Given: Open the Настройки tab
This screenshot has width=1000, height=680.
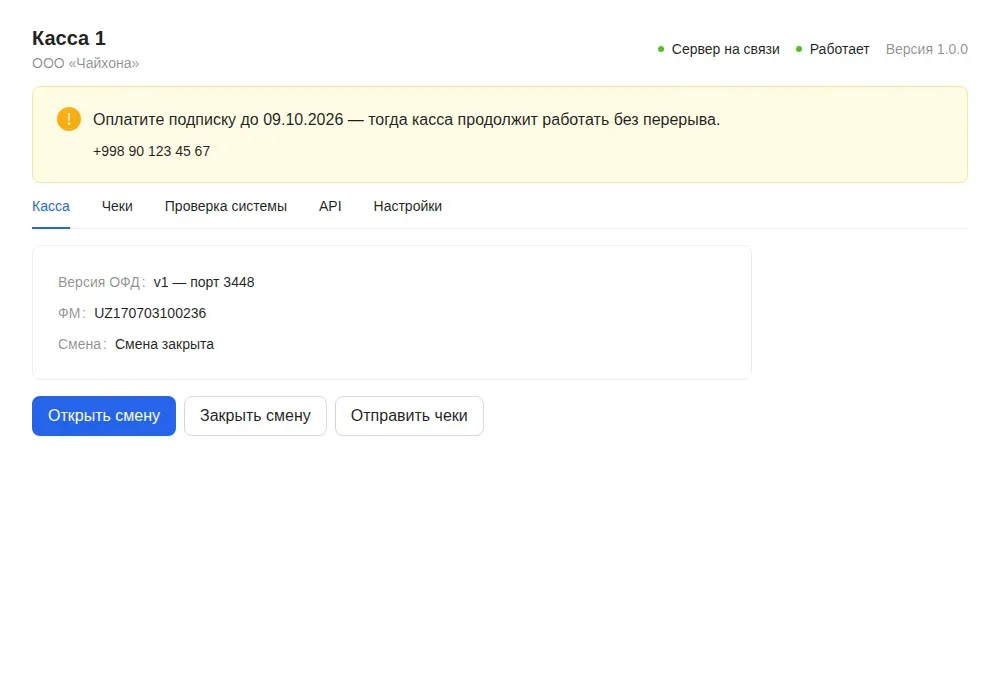Looking at the screenshot, I should (x=408, y=207).
